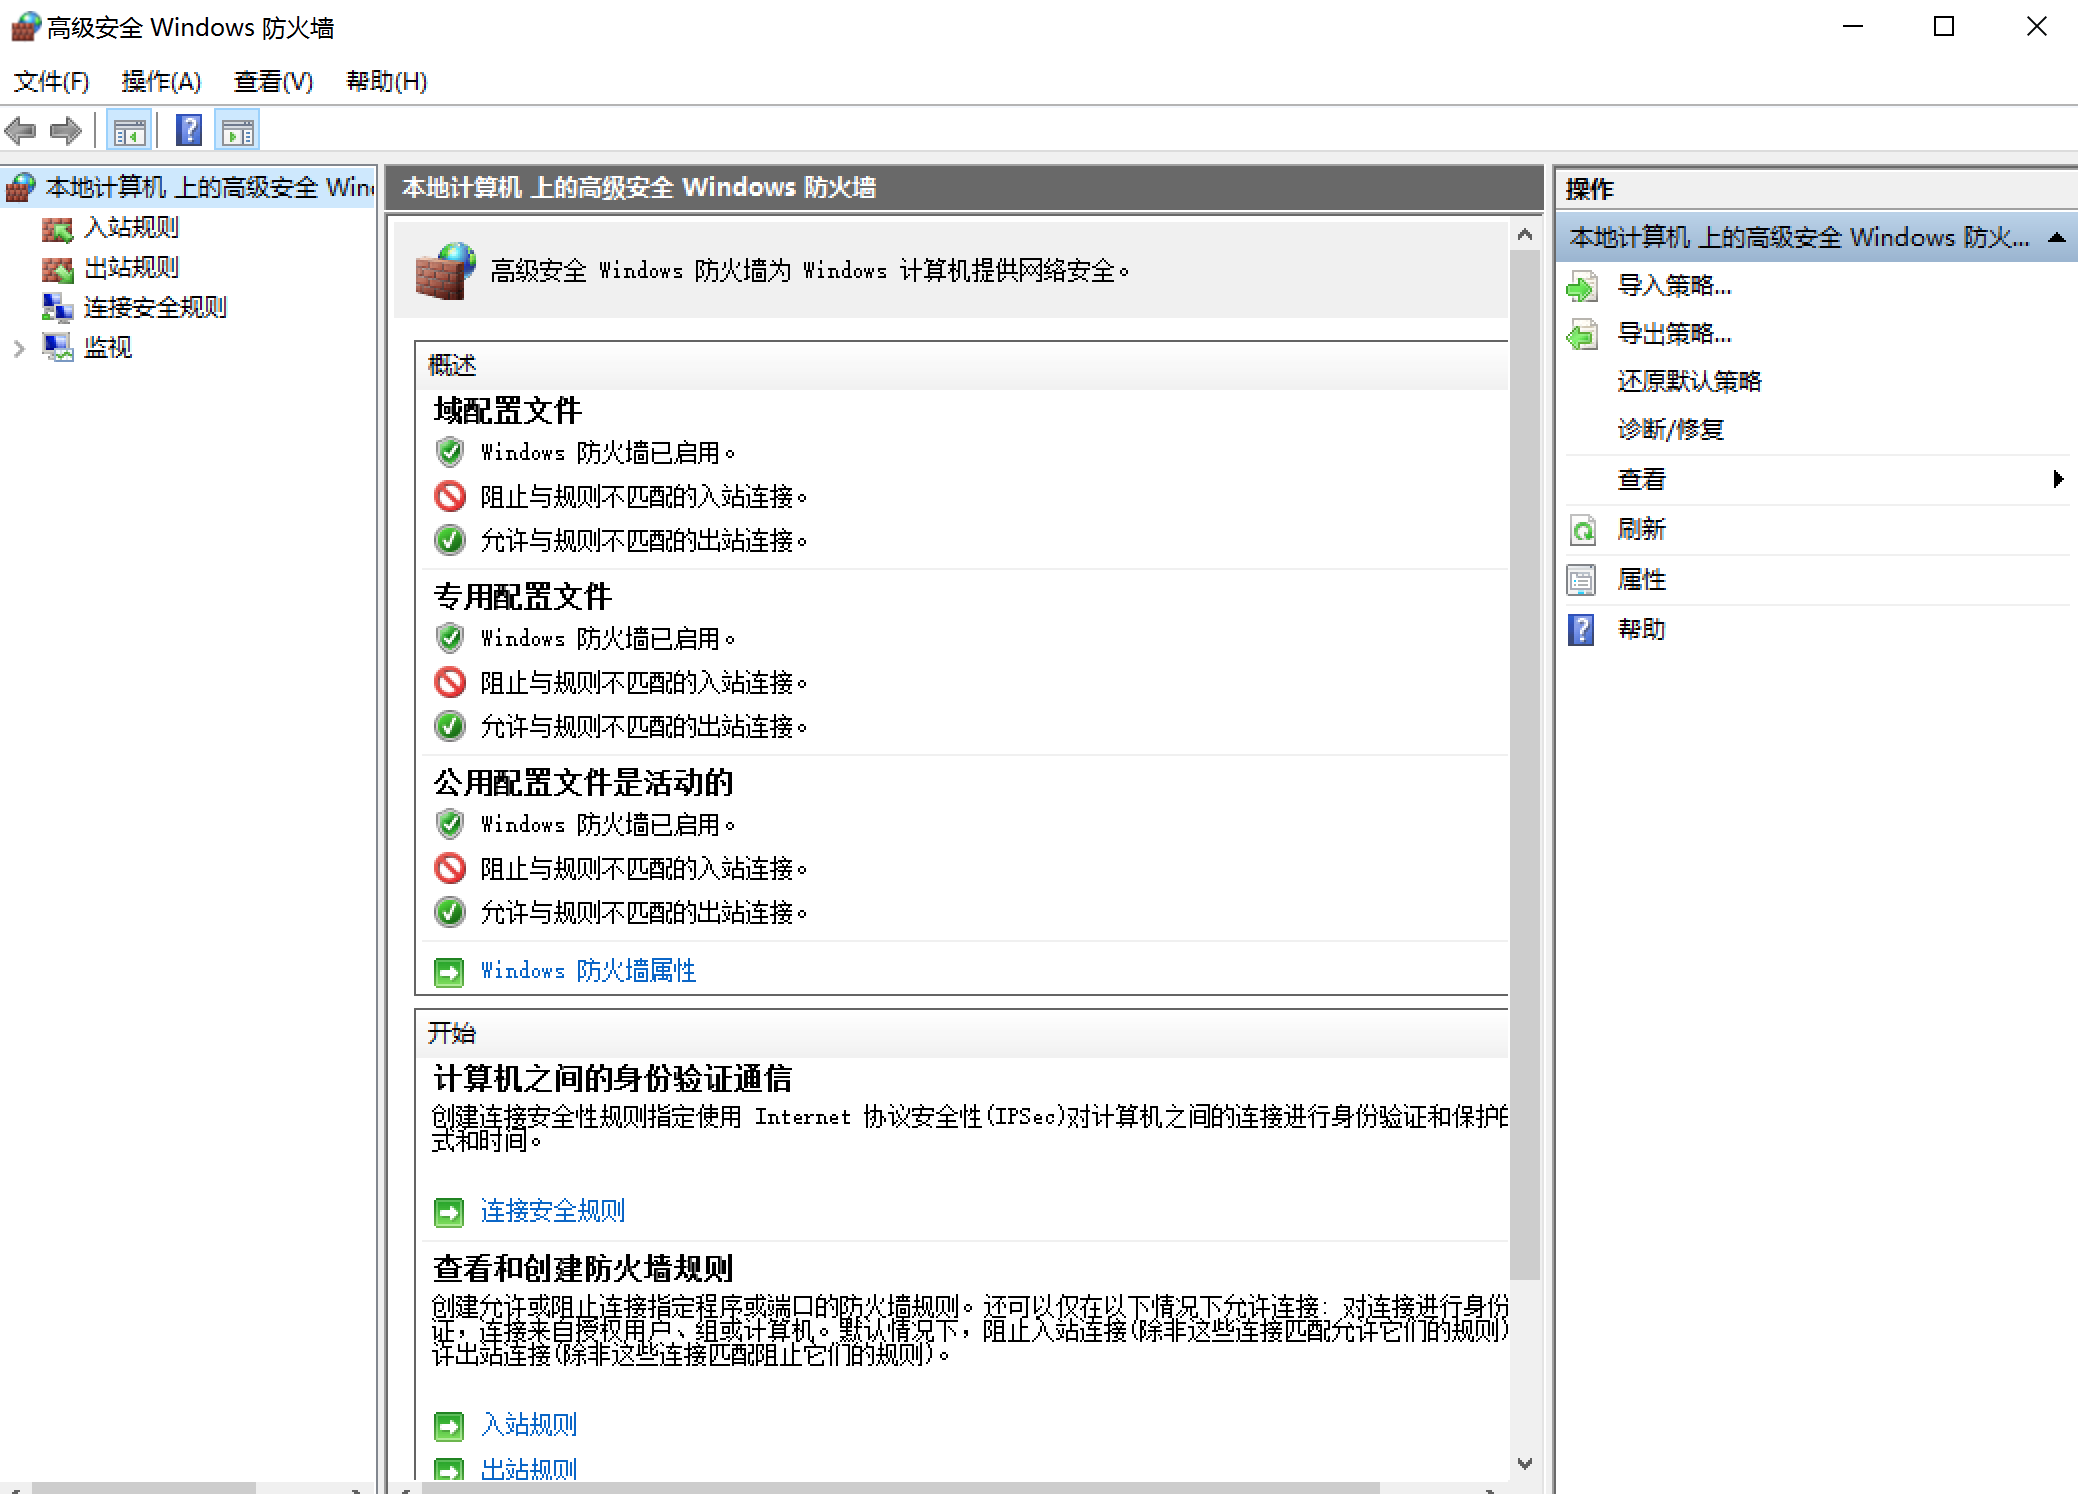Choose 导入策略... in the actions pane
The image size is (2078, 1494).
click(1675, 286)
